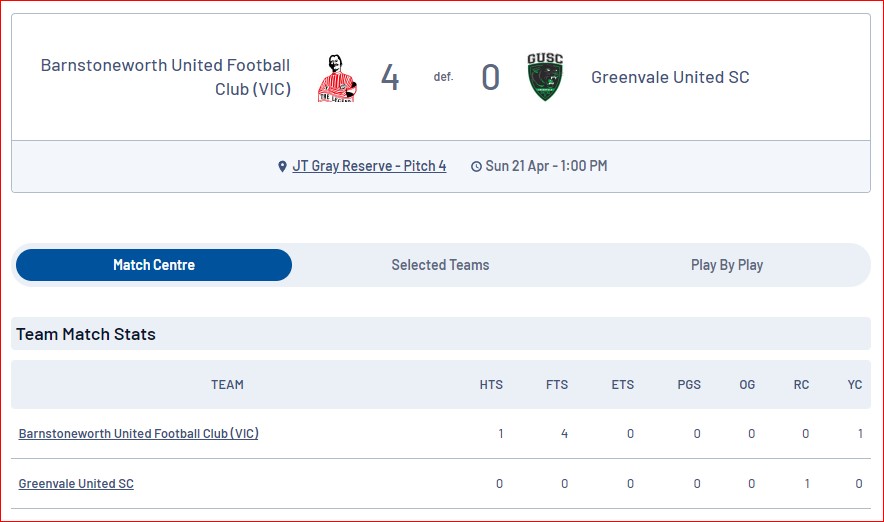Click the FTS column header

[x=557, y=384]
